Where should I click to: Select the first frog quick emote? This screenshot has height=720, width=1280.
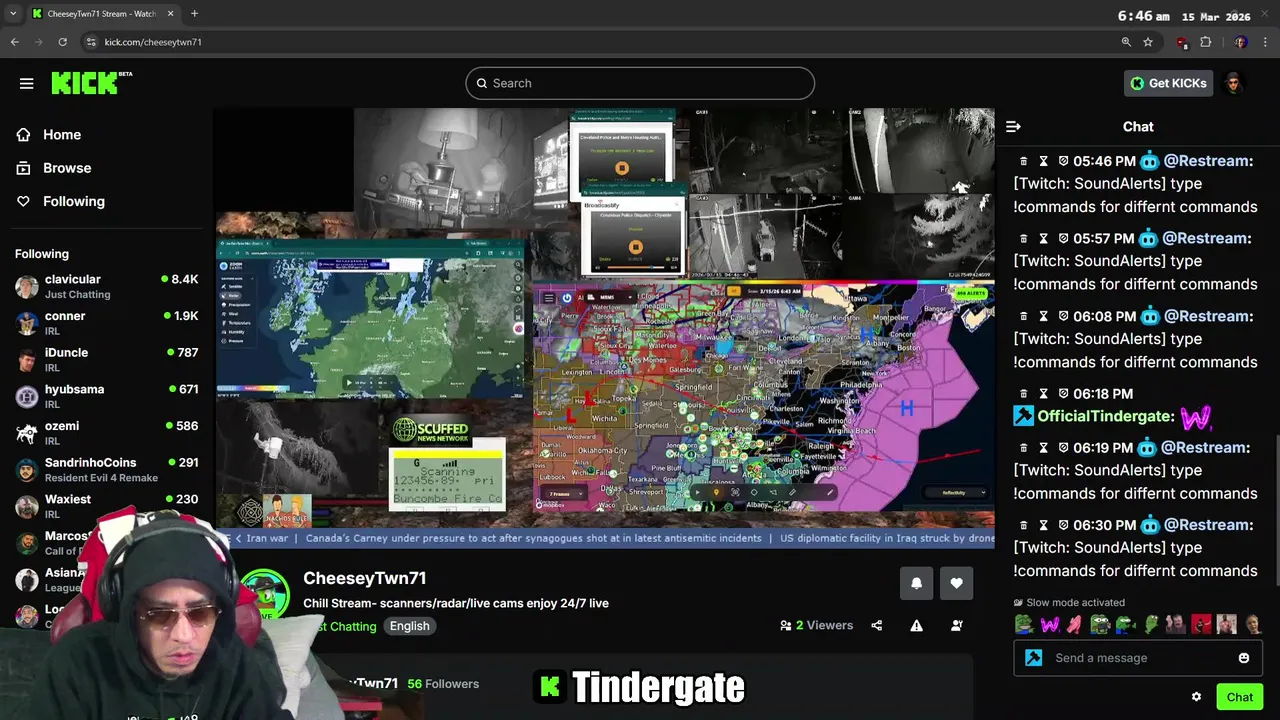1023,625
